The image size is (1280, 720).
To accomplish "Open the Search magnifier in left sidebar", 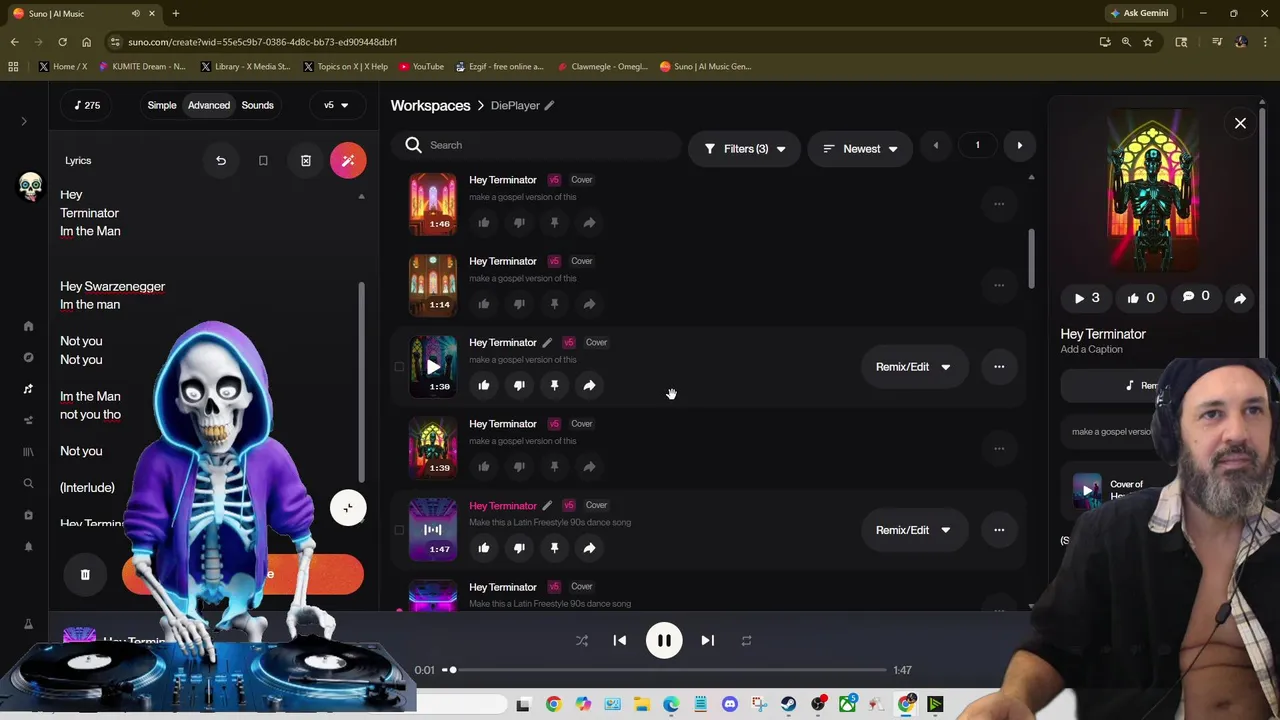I will click(28, 483).
